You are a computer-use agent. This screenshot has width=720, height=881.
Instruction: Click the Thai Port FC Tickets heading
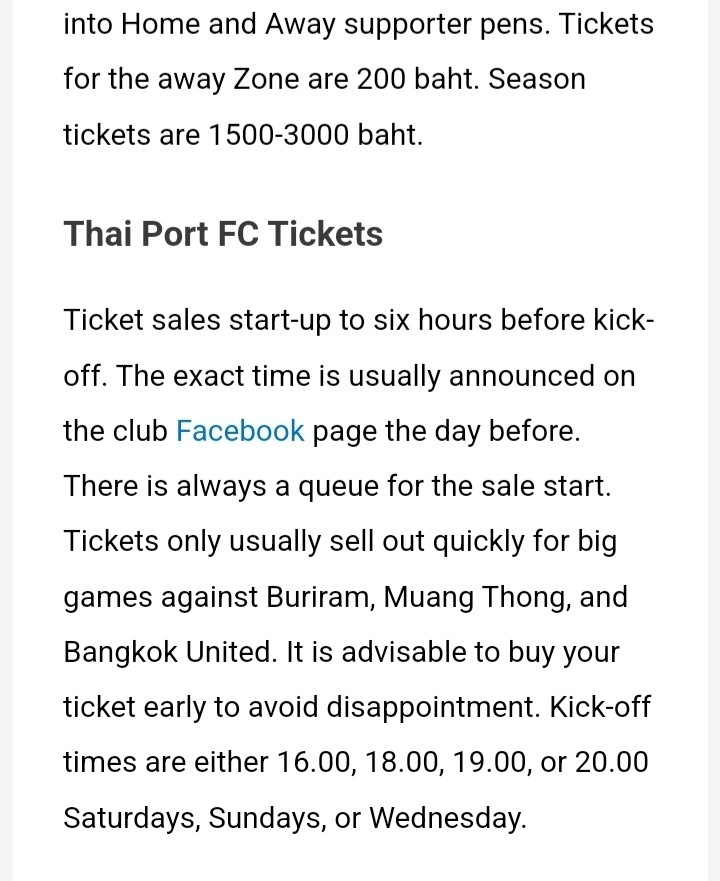(223, 233)
